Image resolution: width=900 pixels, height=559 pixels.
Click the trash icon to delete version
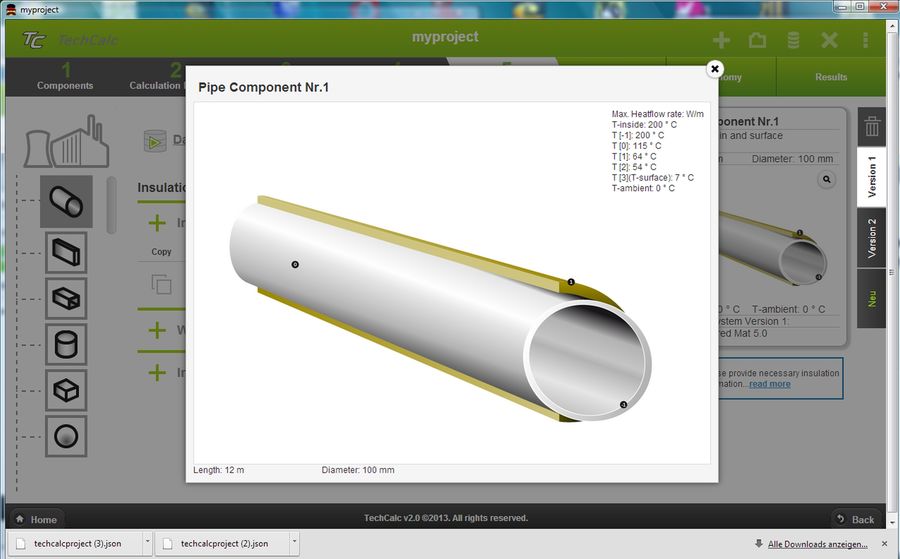(x=871, y=126)
